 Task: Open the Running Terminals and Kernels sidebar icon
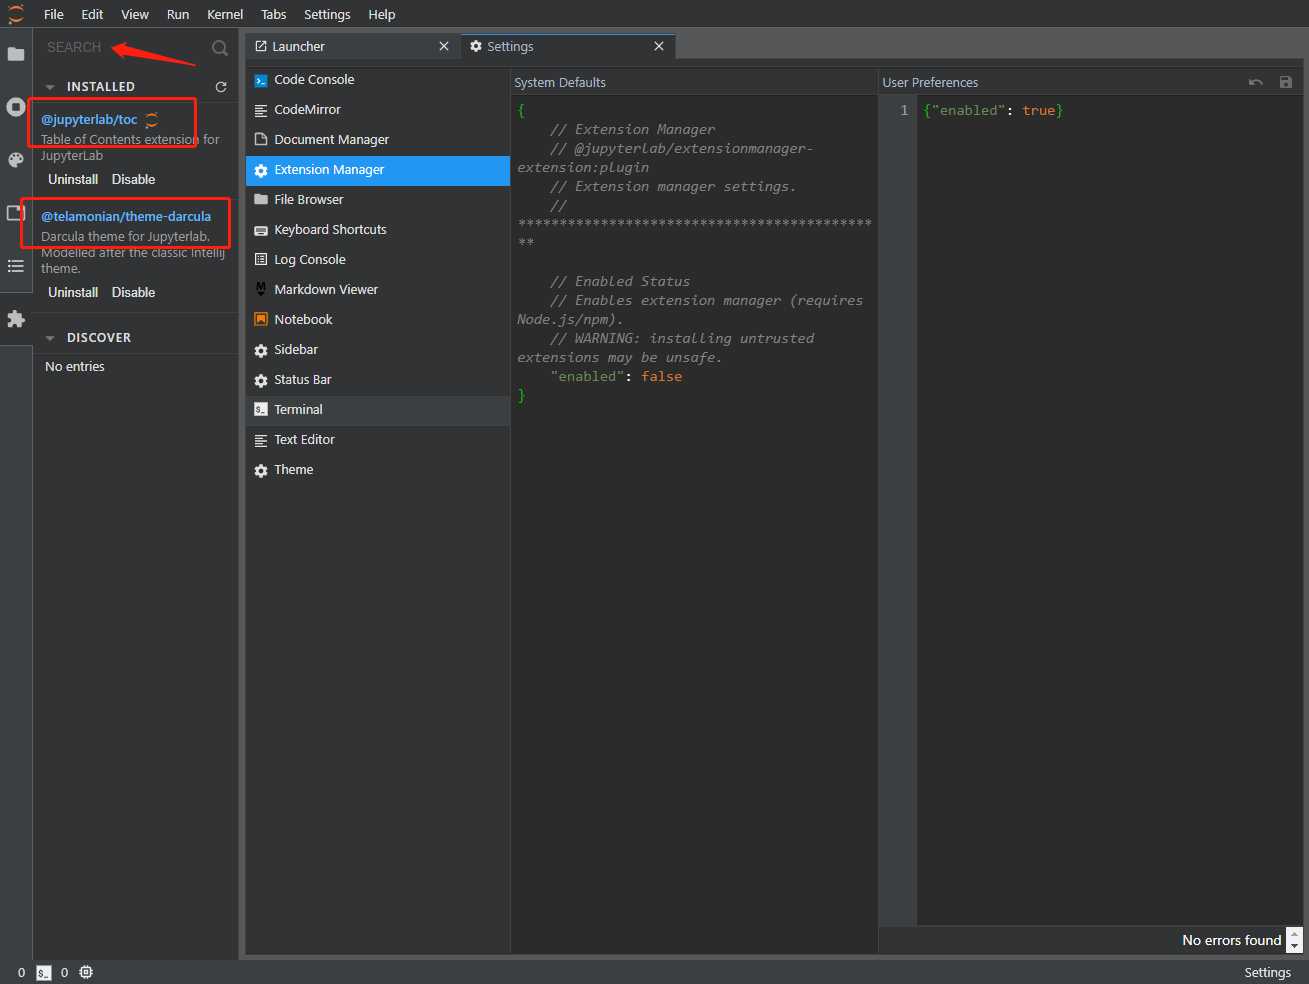tap(16, 107)
